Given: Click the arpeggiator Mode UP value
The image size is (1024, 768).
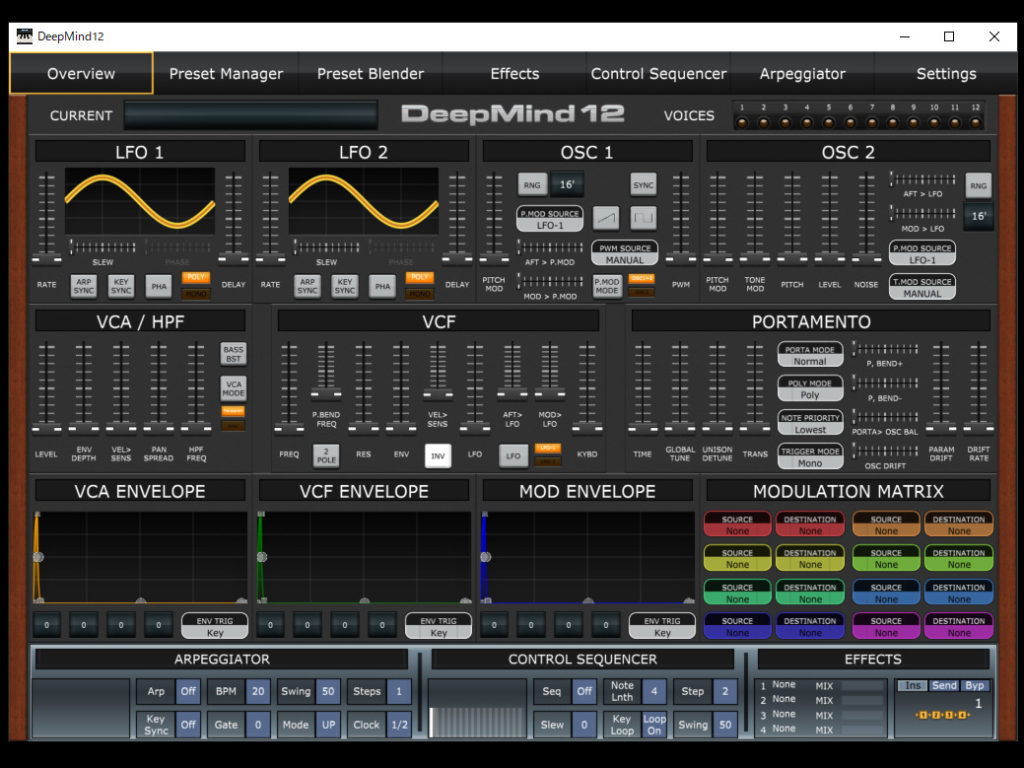Looking at the screenshot, I should click(x=328, y=725).
